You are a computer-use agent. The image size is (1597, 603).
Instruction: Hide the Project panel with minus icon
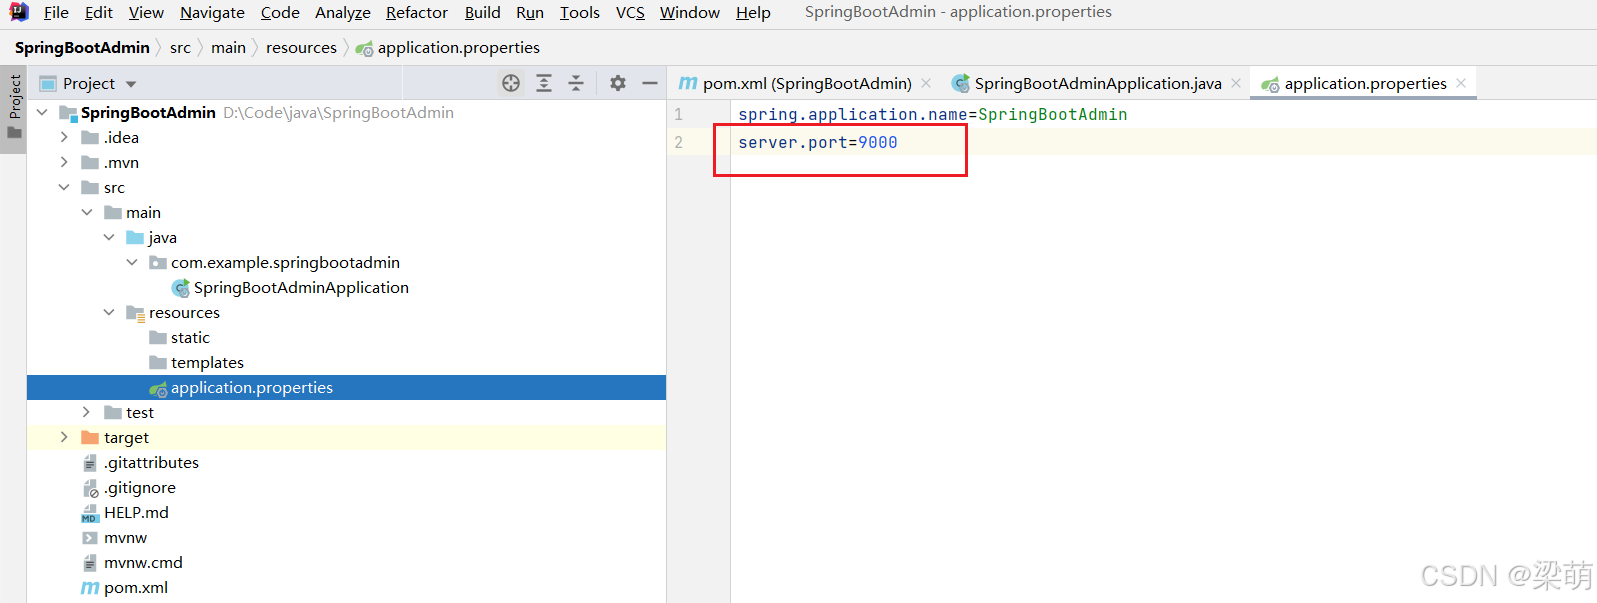(650, 83)
